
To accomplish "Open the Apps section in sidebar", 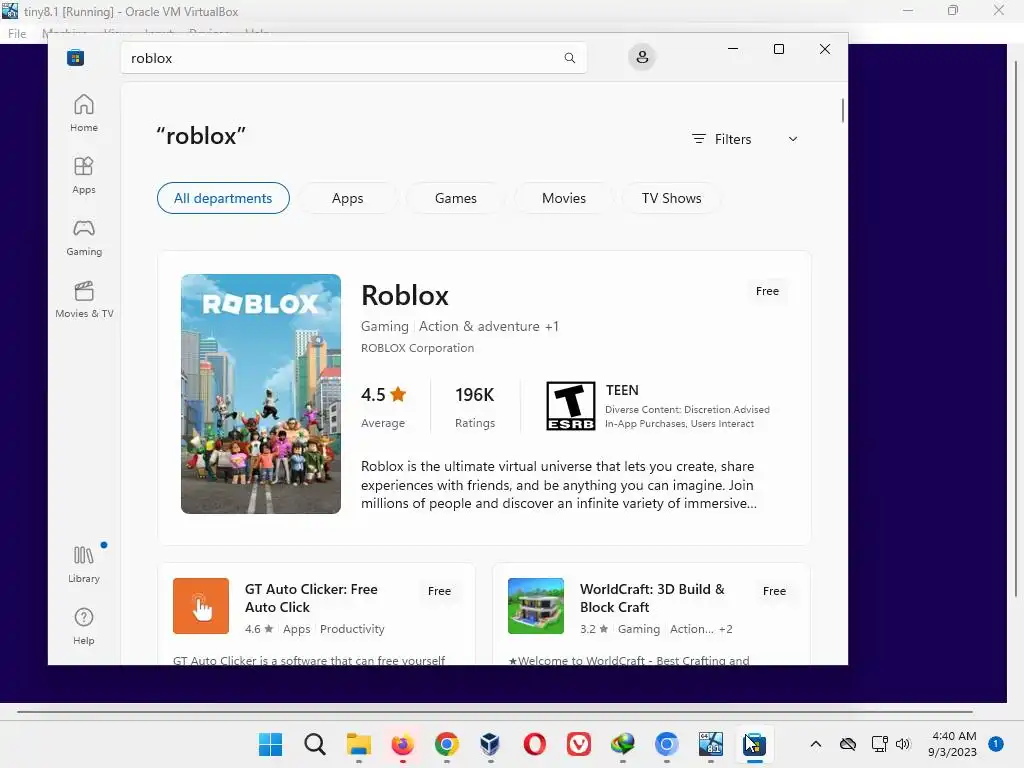I will 84,175.
